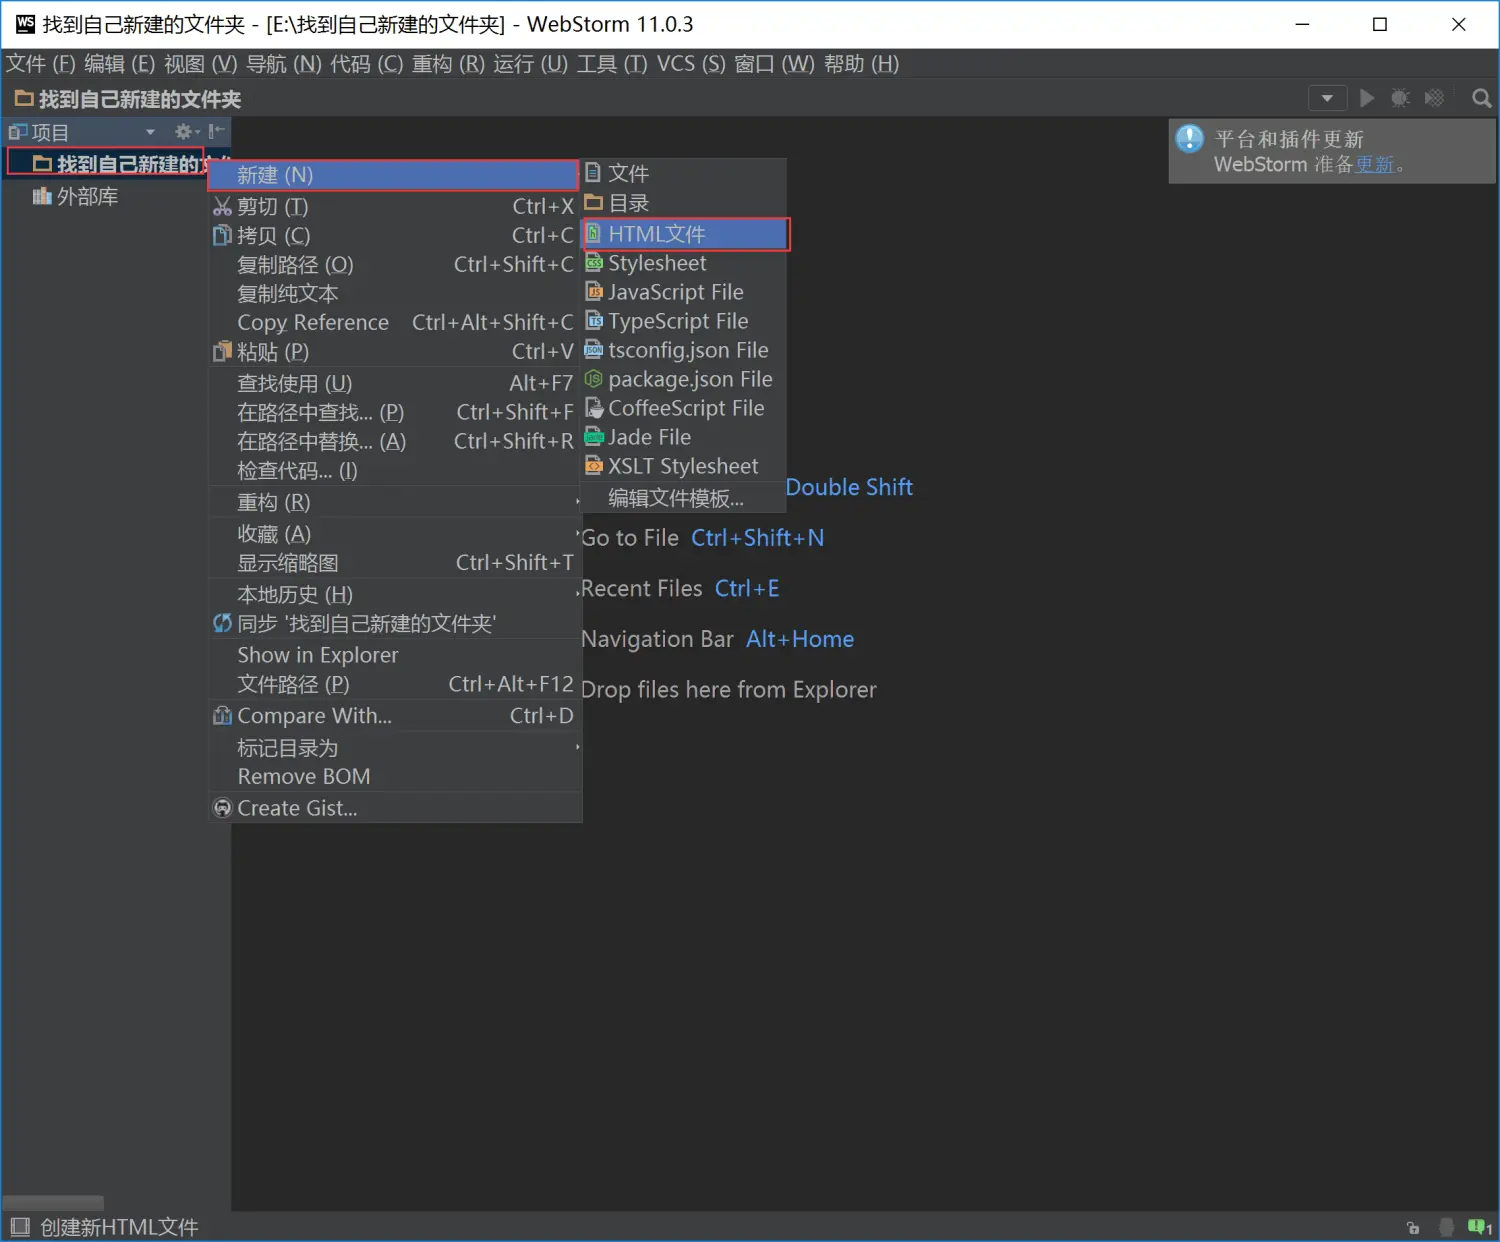Click the Jade File icon

(594, 437)
